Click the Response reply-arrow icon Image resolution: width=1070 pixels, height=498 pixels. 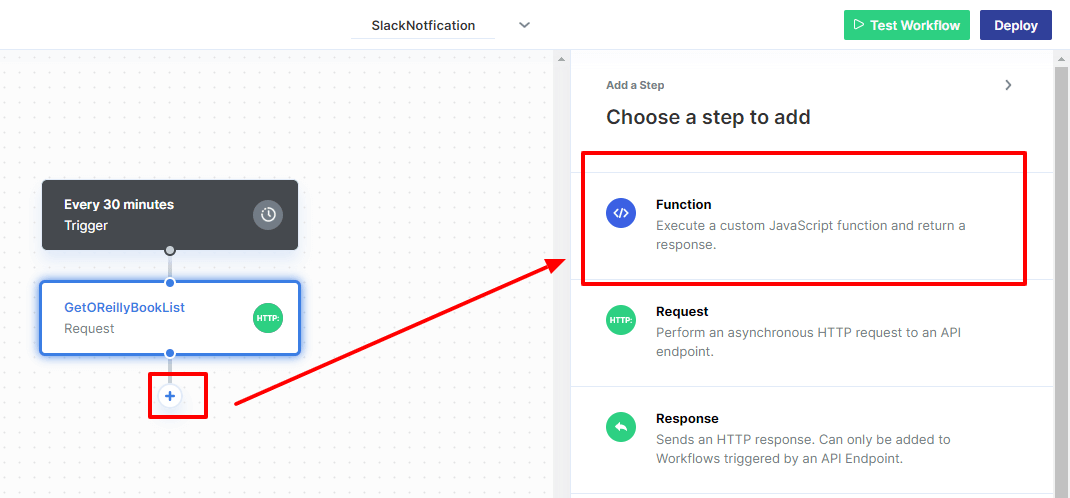pyautogui.click(x=621, y=427)
